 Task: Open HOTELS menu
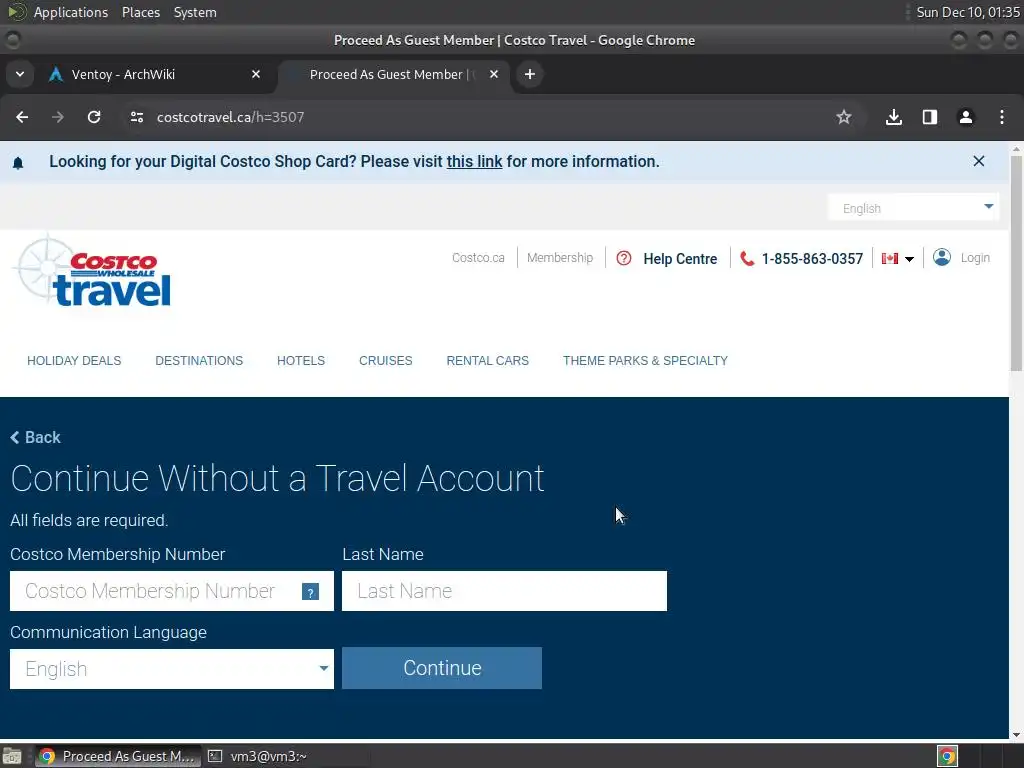pyautogui.click(x=301, y=360)
